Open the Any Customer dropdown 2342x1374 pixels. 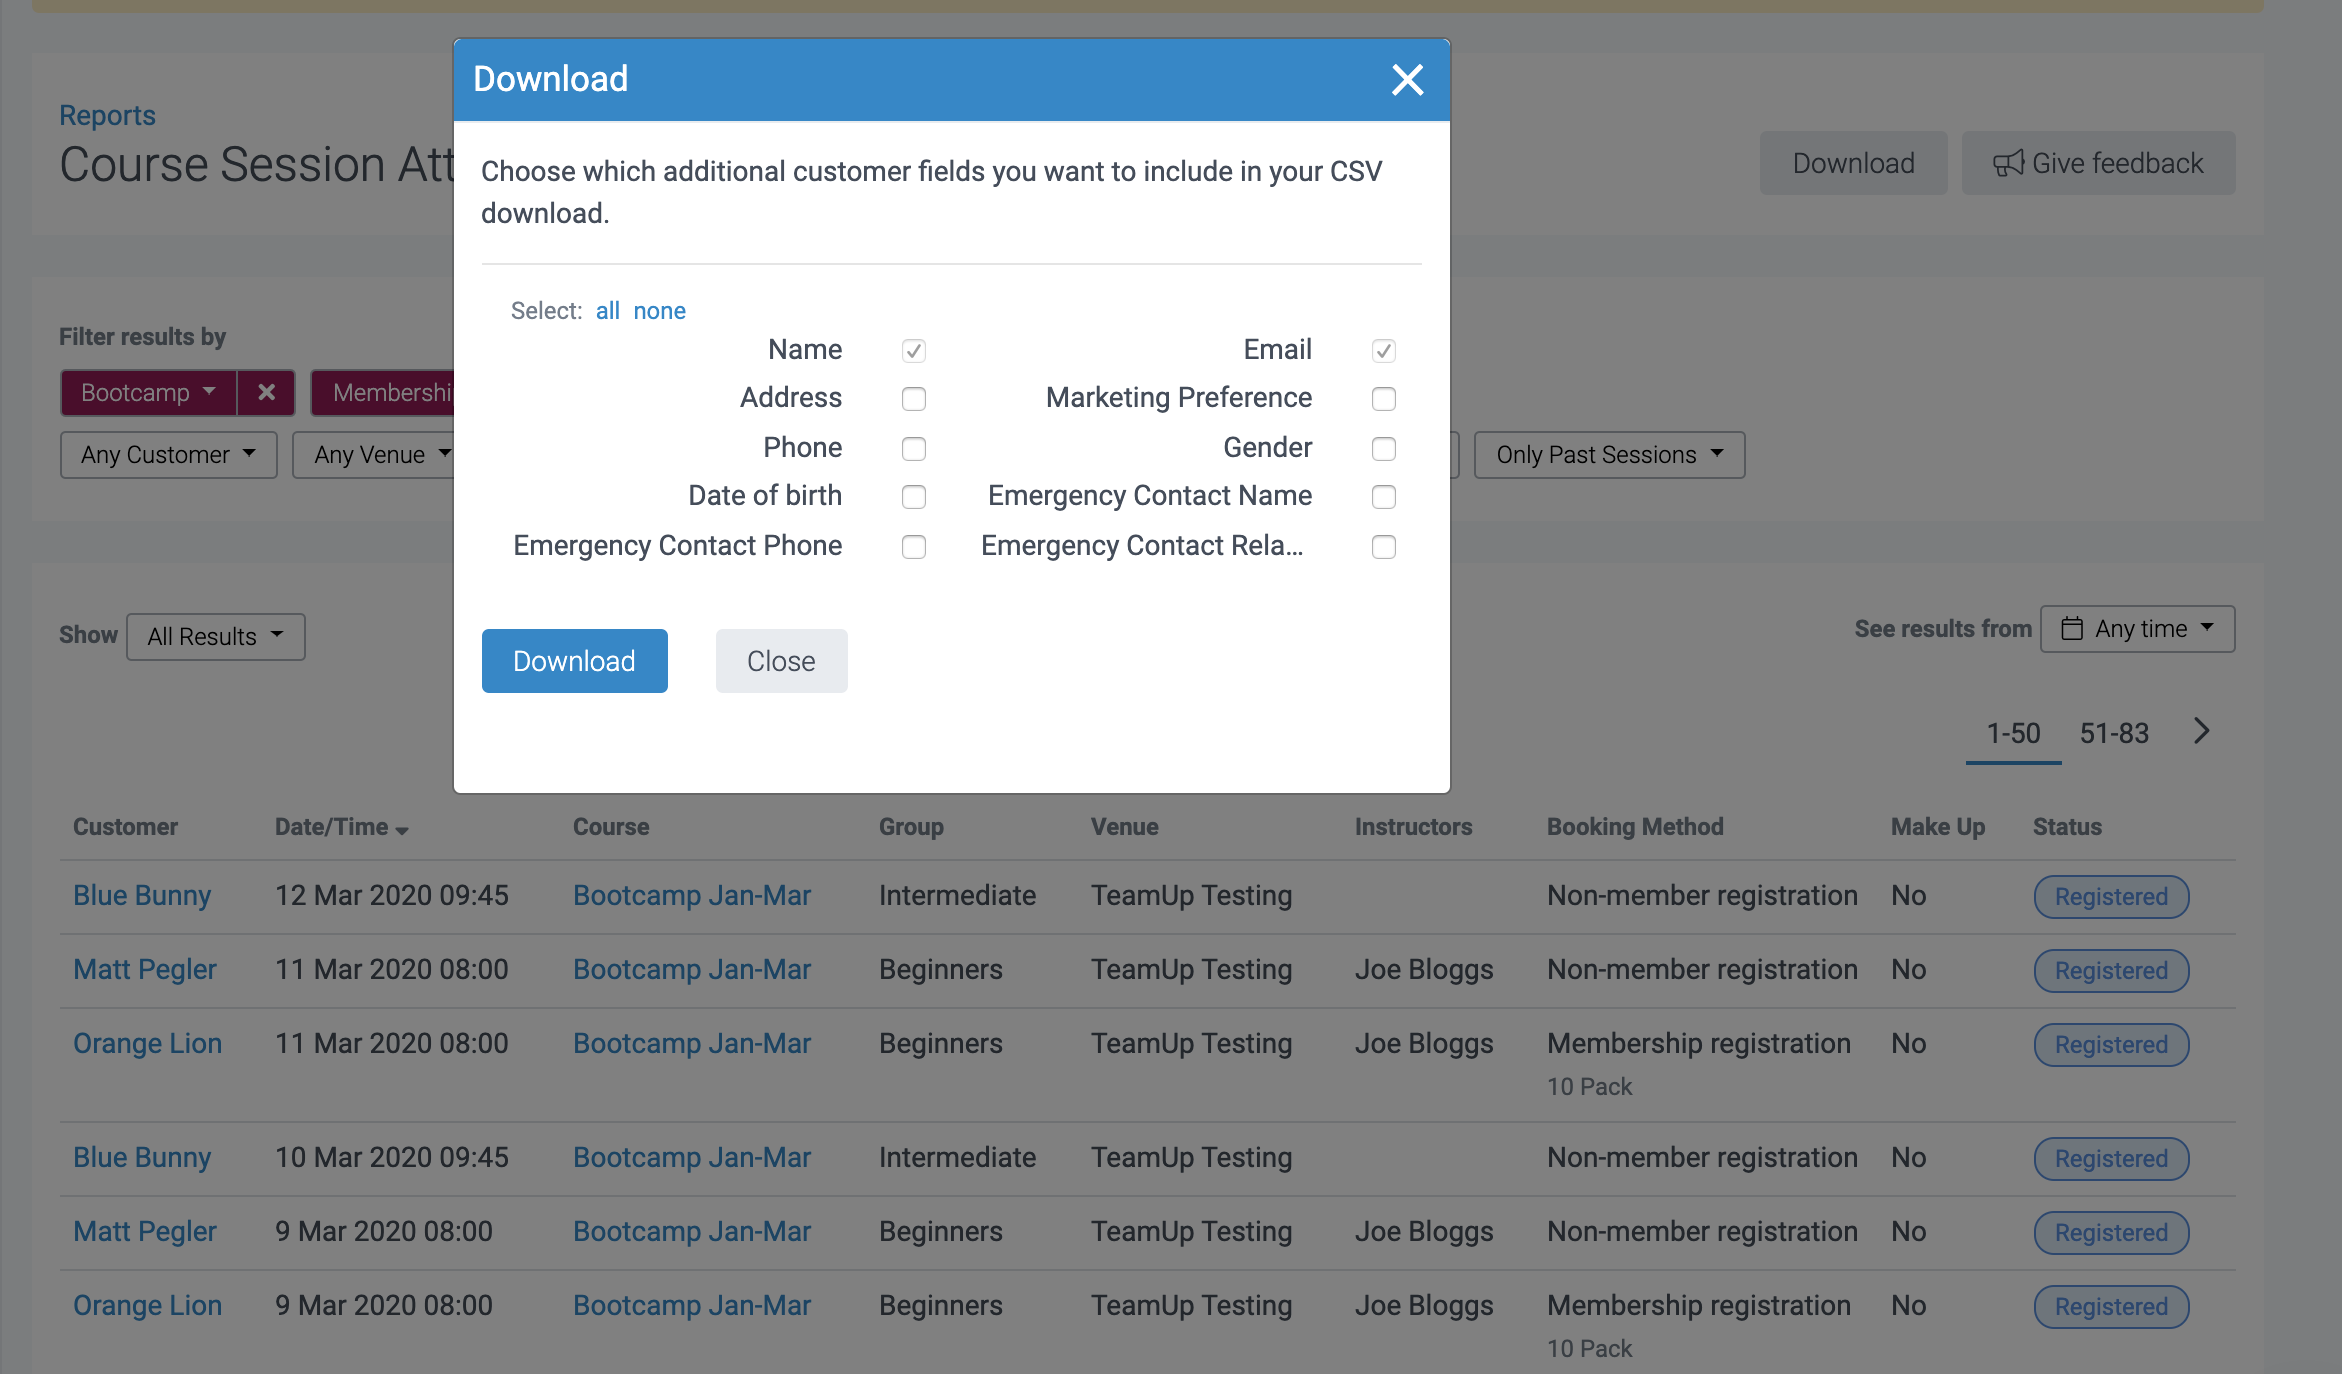pos(168,455)
